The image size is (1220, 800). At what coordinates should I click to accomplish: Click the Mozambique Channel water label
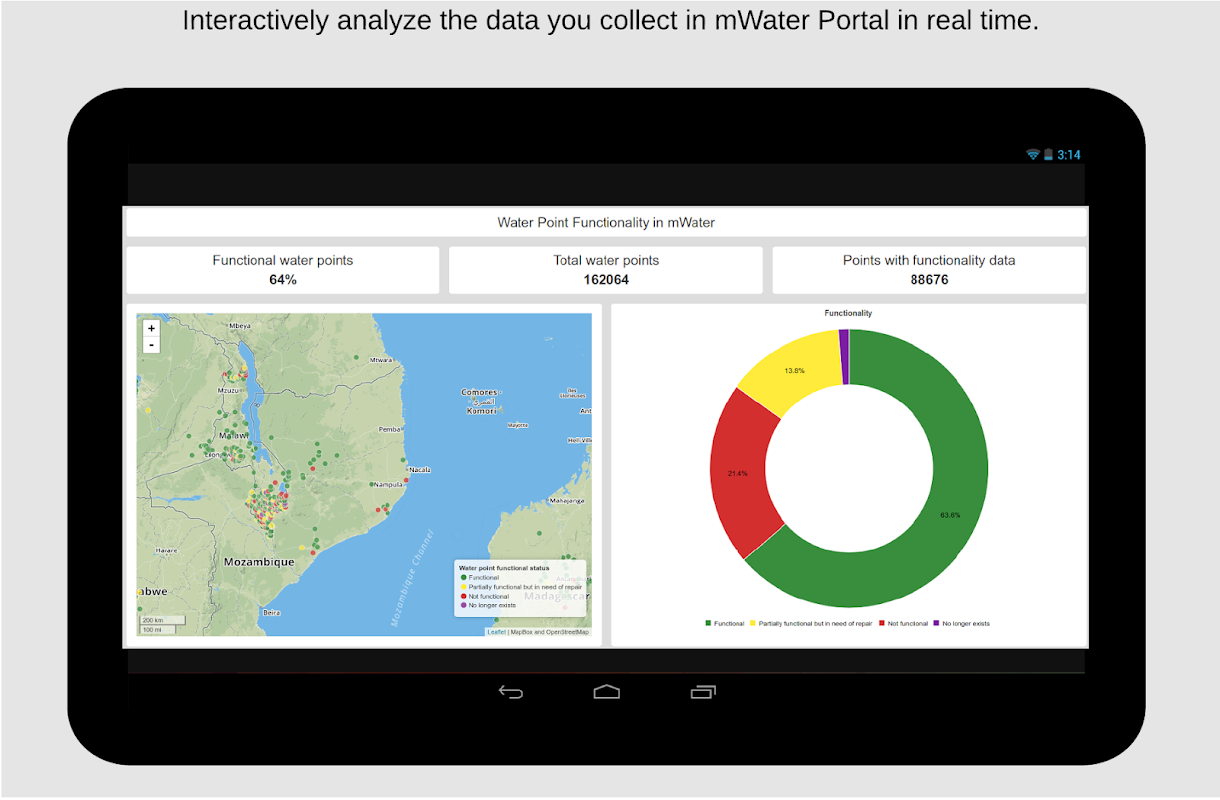(413, 577)
